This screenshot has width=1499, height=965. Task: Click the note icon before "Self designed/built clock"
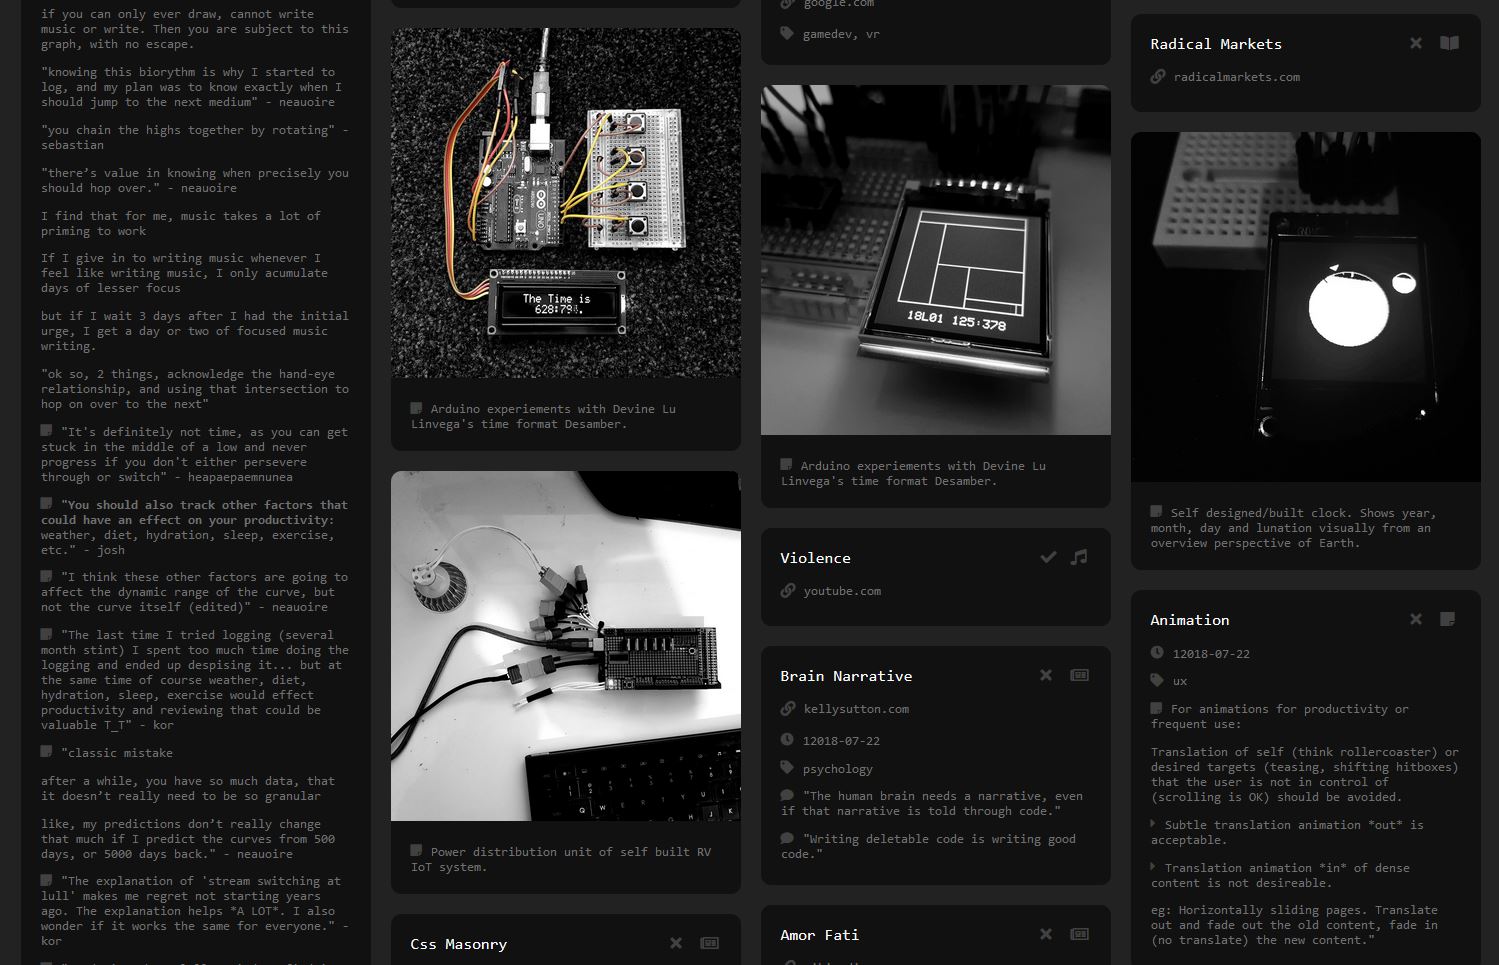[x=1157, y=511]
